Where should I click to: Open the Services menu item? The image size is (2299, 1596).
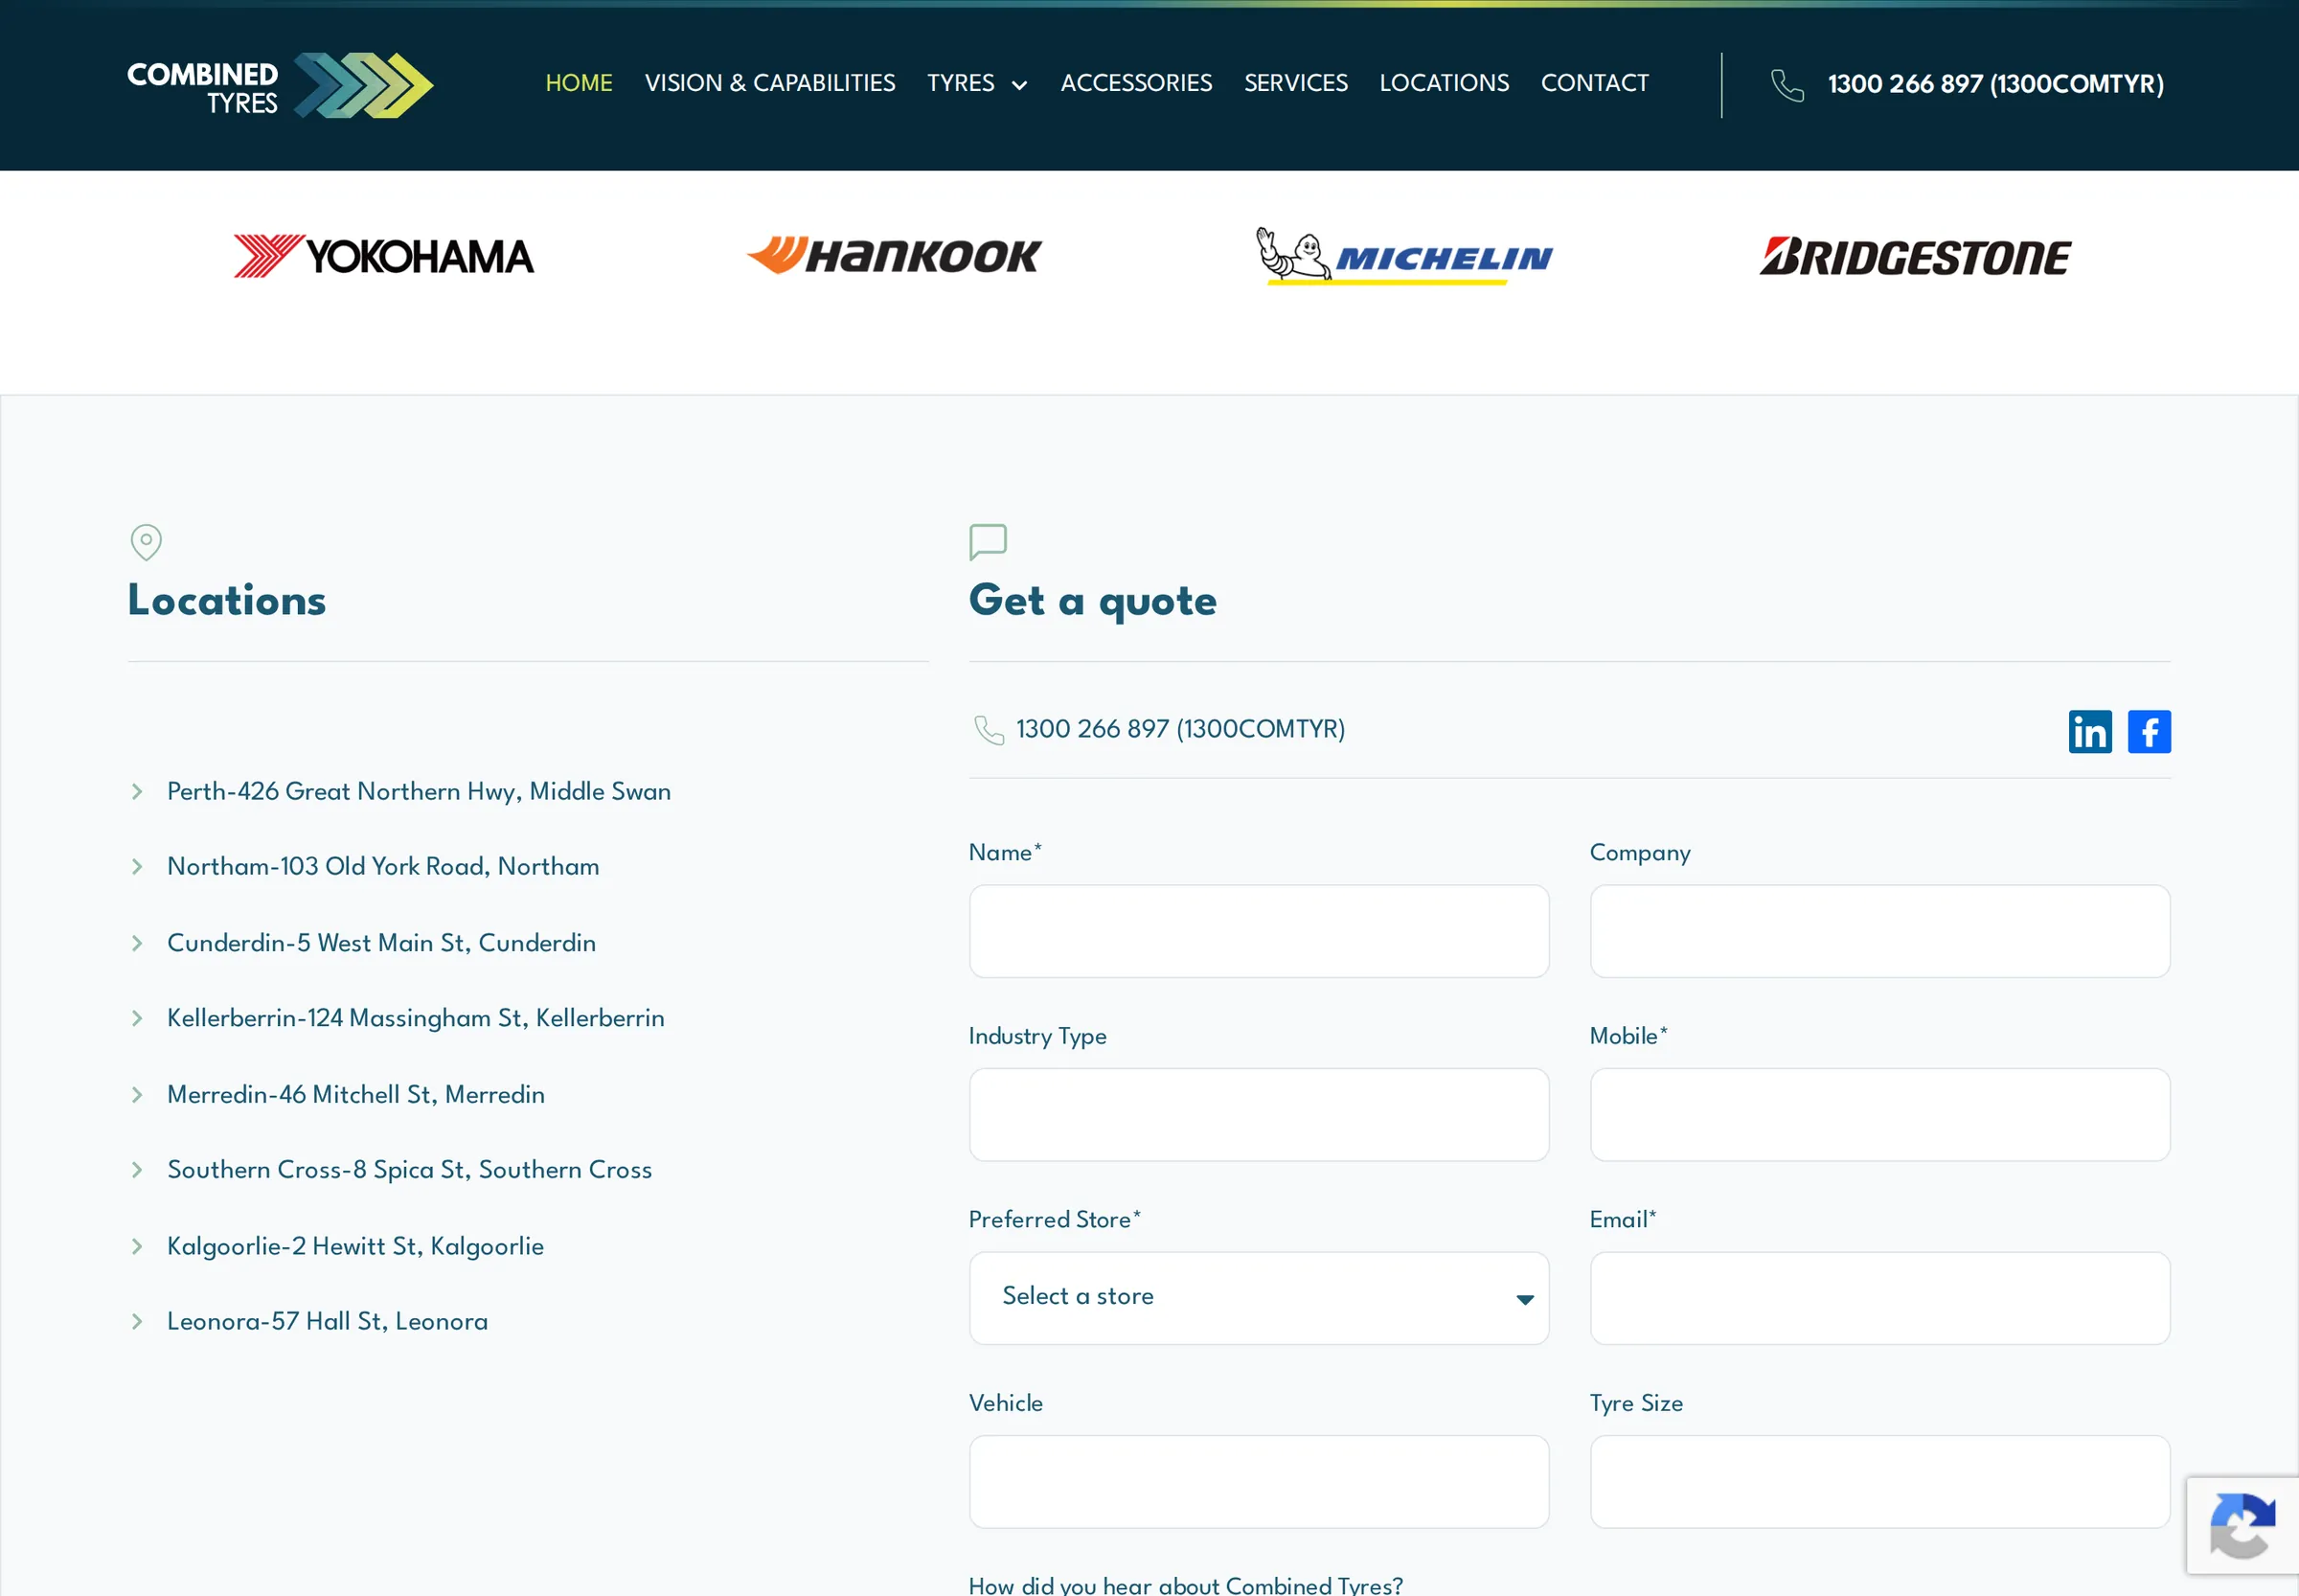click(x=1295, y=83)
